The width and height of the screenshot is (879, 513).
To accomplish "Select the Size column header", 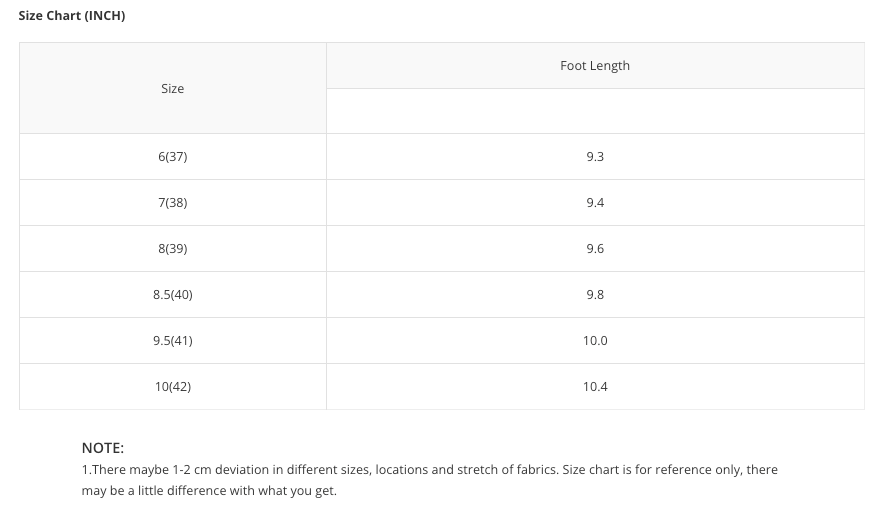I will (x=172, y=89).
